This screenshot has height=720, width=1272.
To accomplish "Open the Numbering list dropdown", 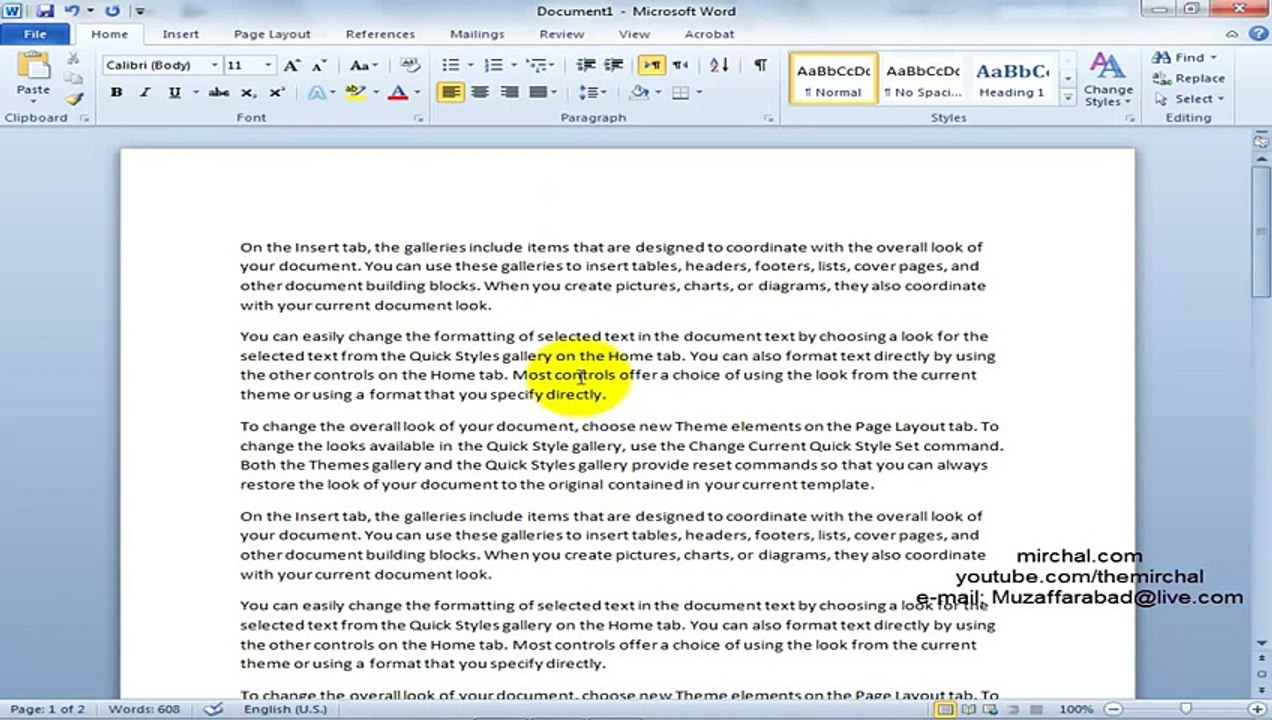I will (x=512, y=65).
